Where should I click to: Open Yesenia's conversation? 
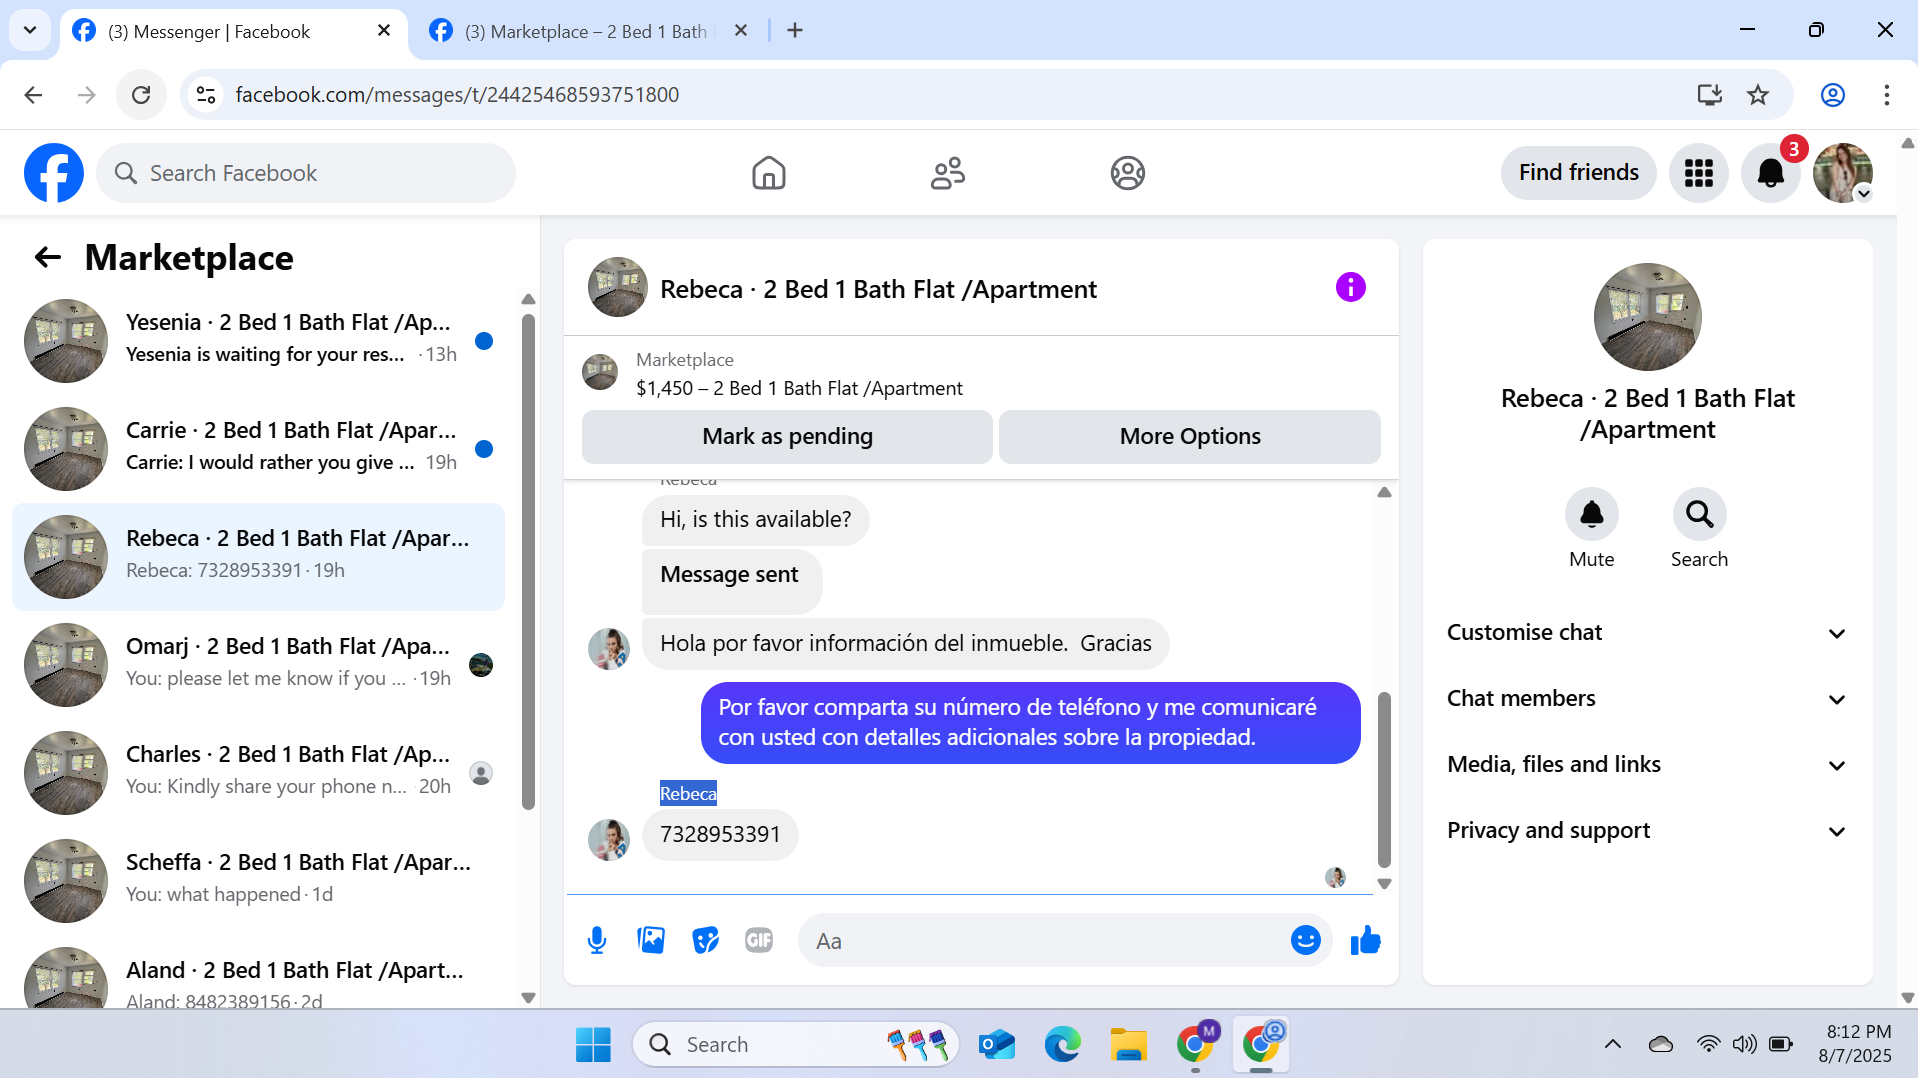pos(258,340)
